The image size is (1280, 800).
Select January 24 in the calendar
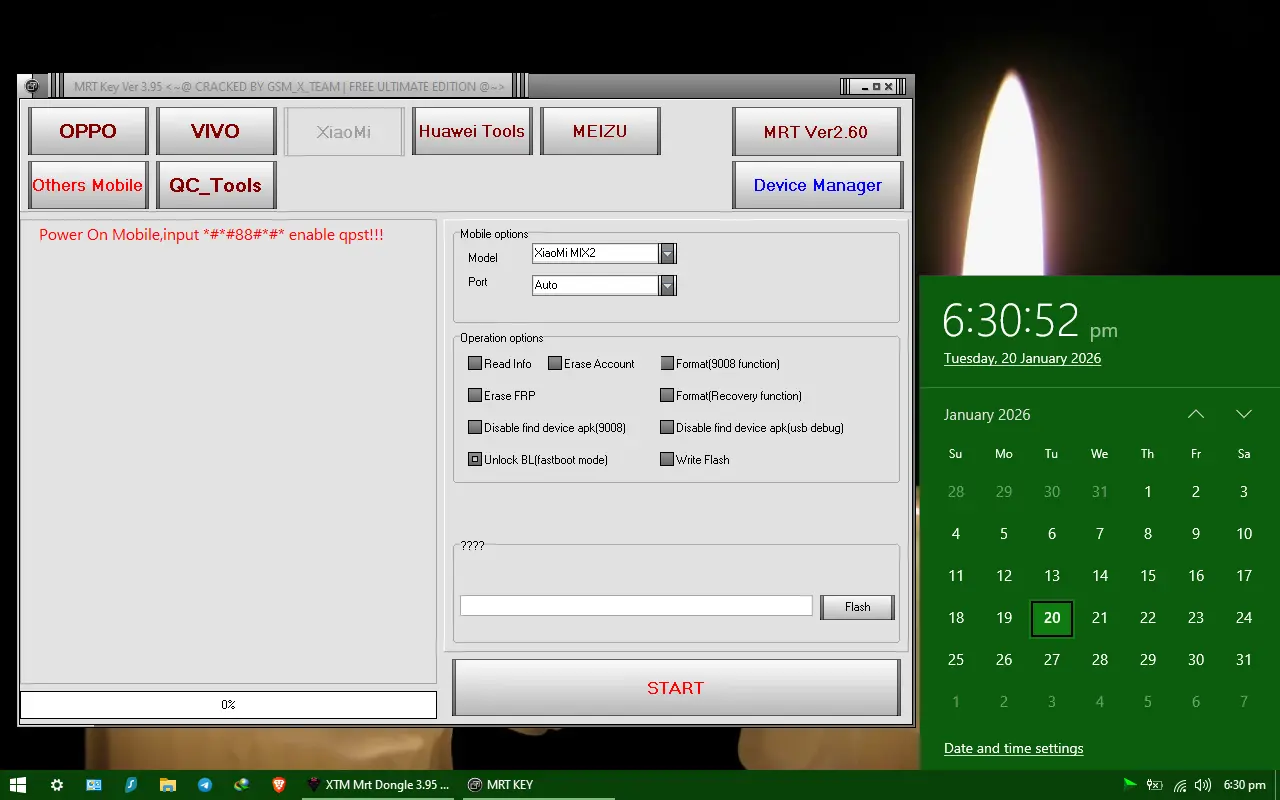pos(1244,618)
